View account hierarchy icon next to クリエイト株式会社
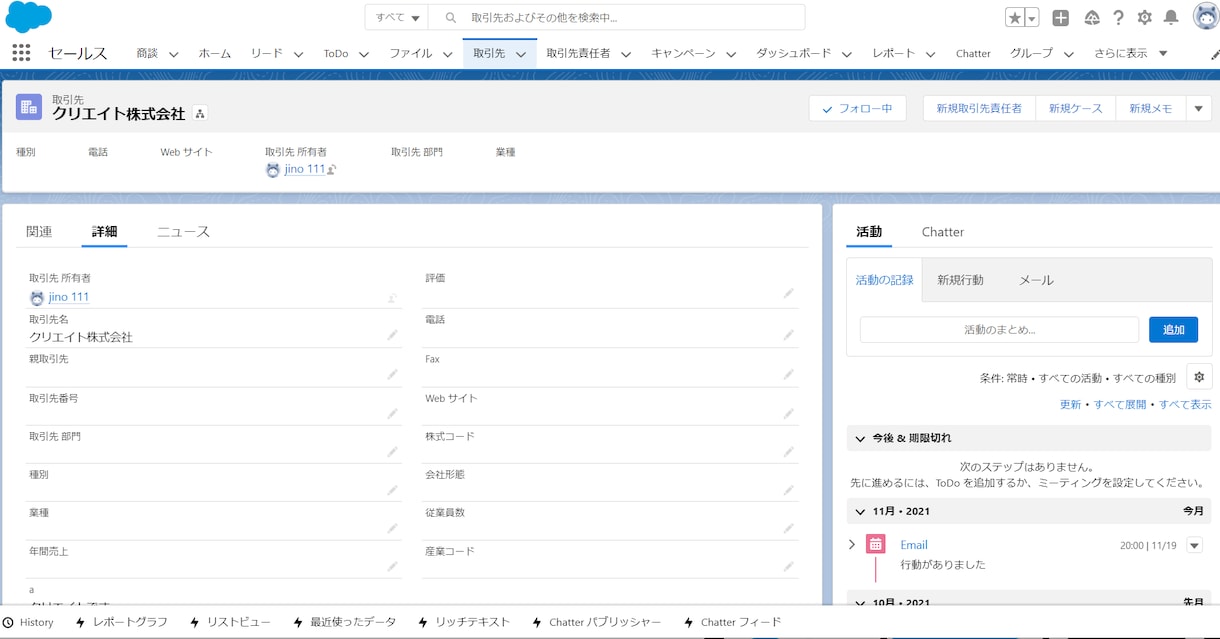1220x639 pixels. click(x=200, y=114)
